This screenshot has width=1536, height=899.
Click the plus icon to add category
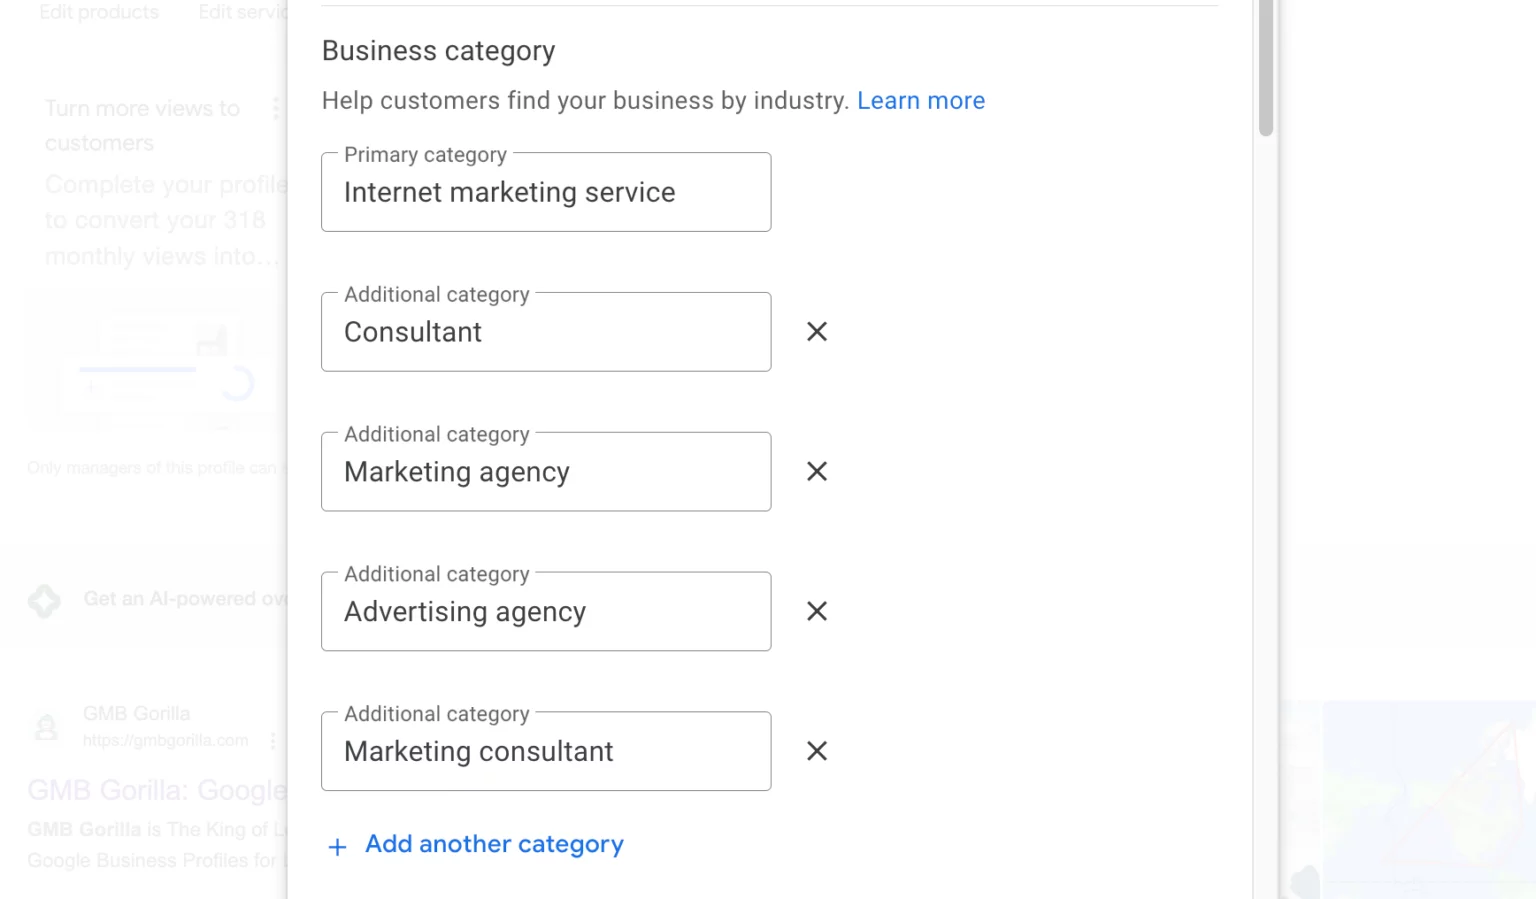(x=338, y=847)
